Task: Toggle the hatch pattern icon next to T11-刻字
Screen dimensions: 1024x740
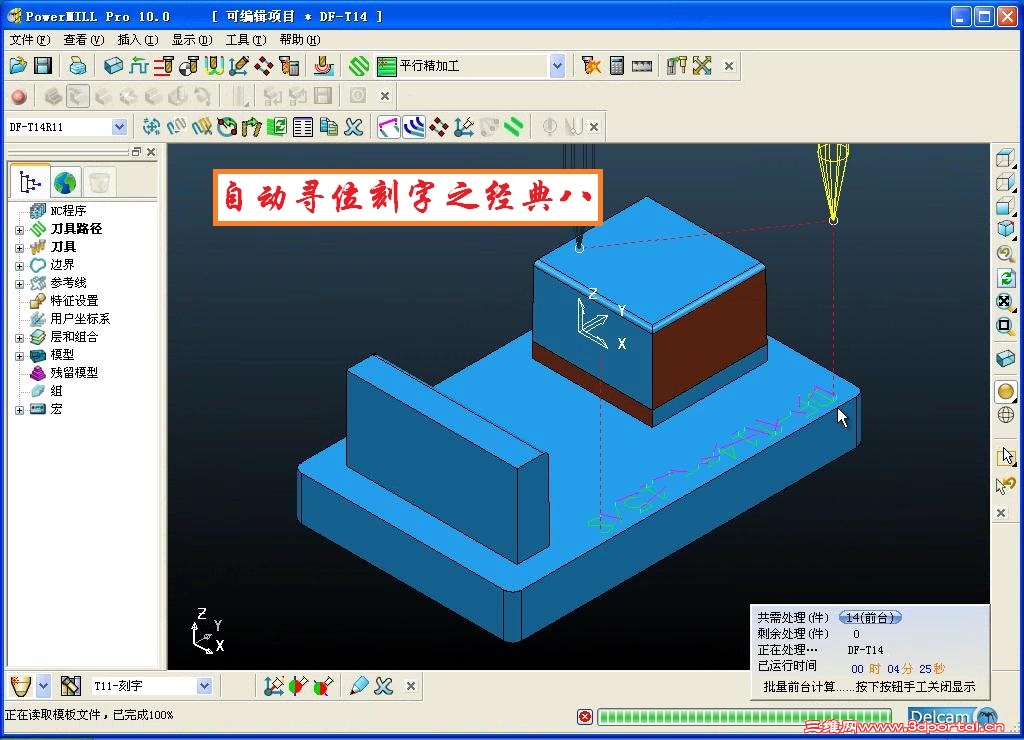Action: click(x=71, y=686)
